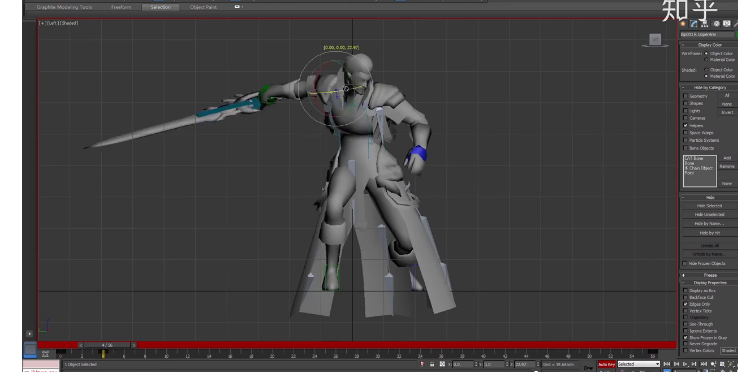Toggle the Geometry hide category checkbox
This screenshot has width=738, height=372.
pyautogui.click(x=685, y=96)
